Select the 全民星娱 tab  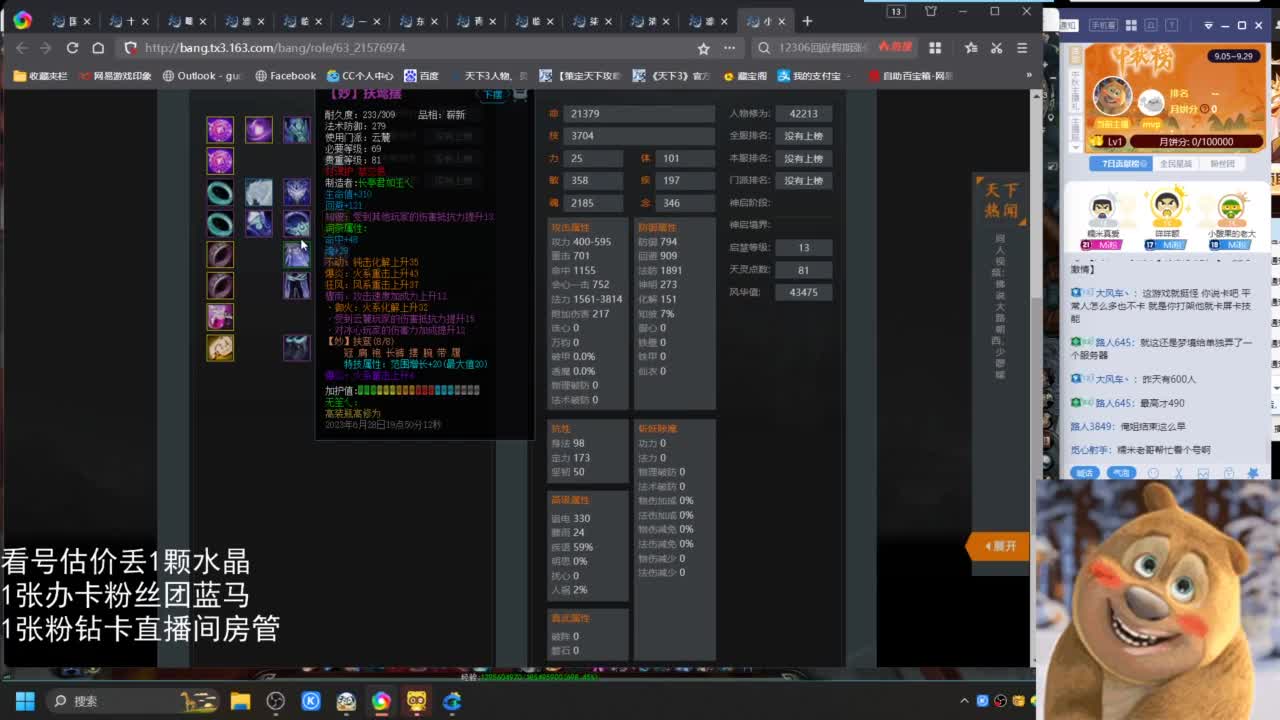(1175, 164)
